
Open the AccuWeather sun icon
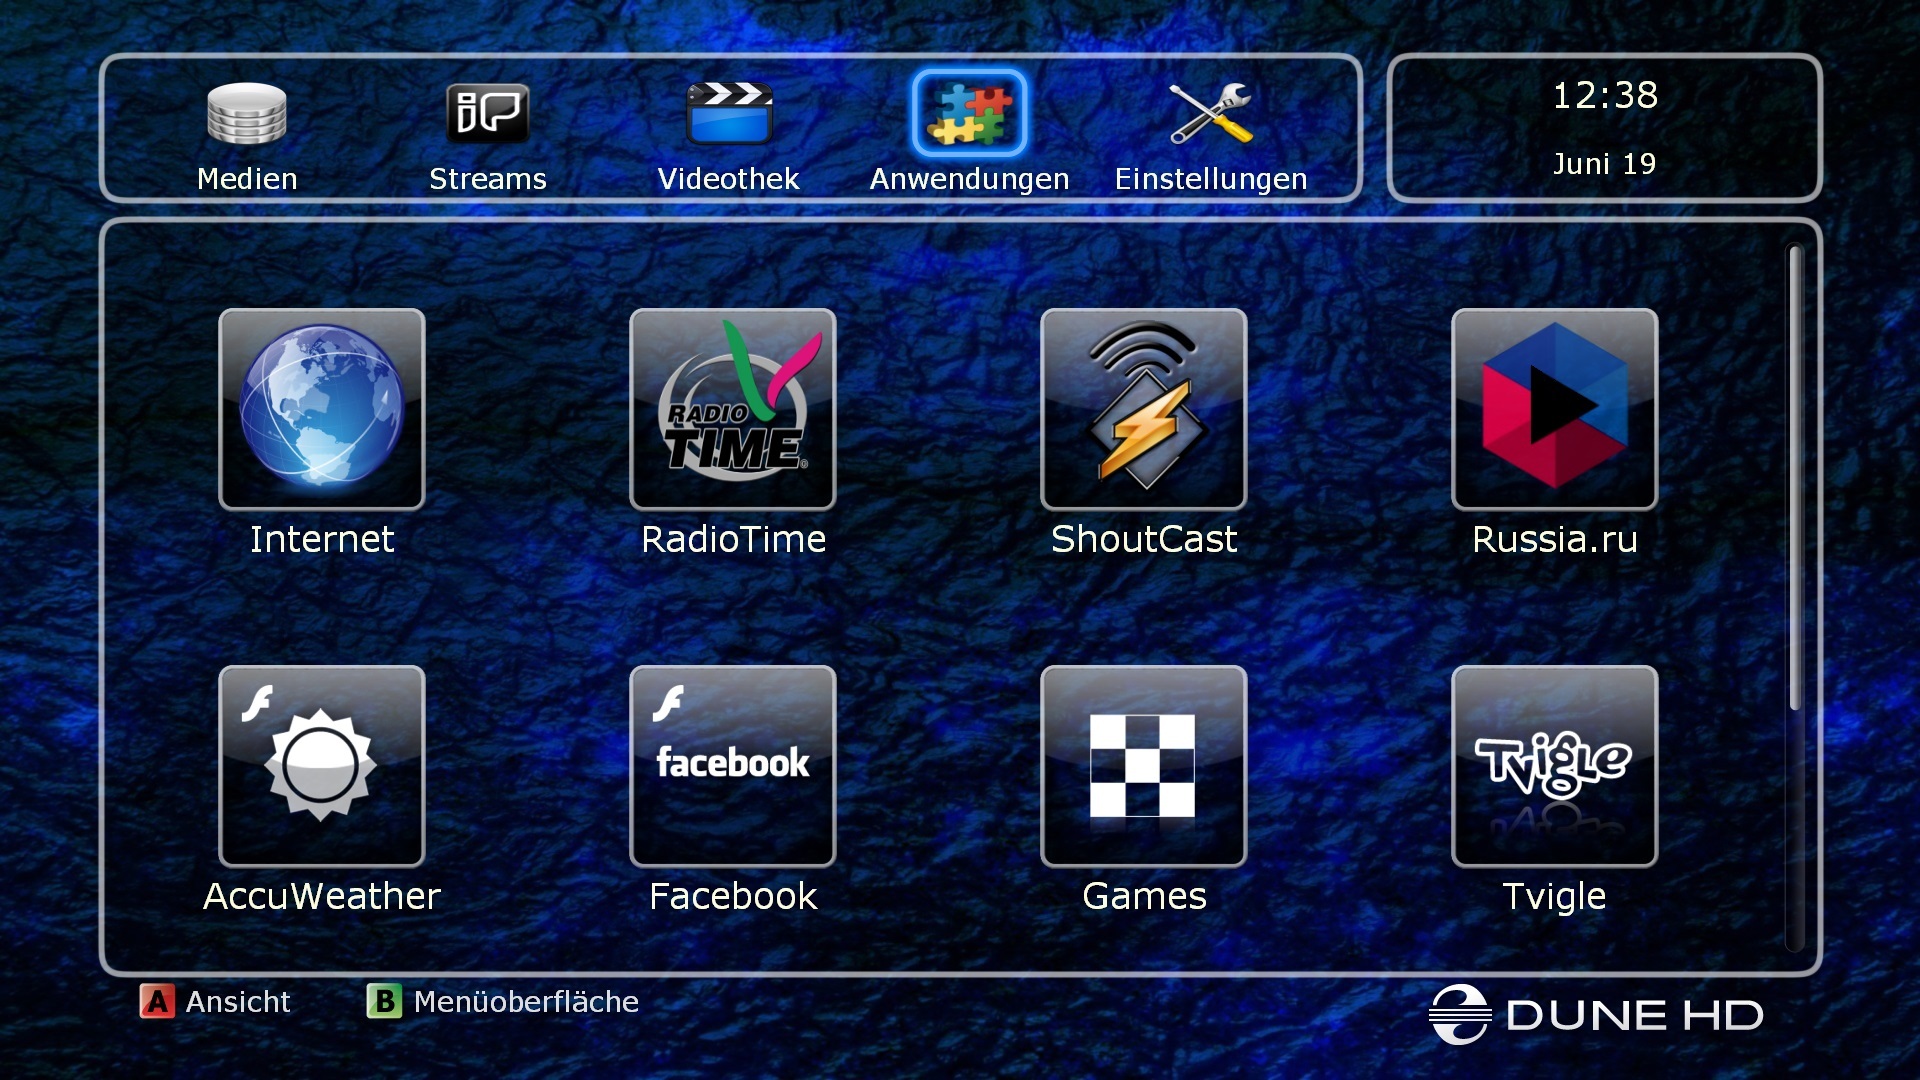tap(321, 765)
